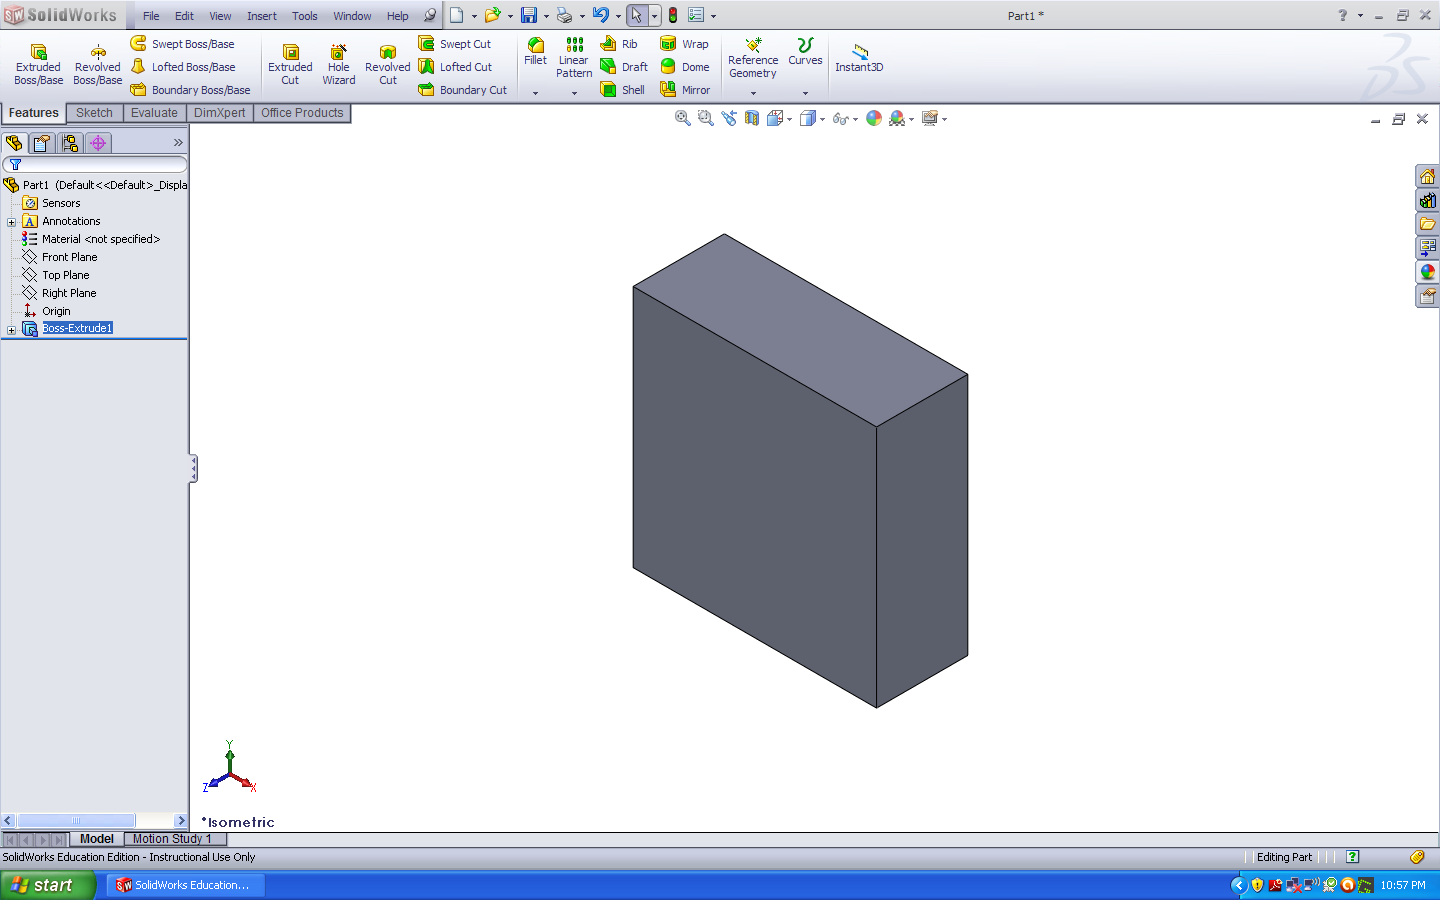Expand the Annotations tree node
Image resolution: width=1440 pixels, height=900 pixels.
(x=11, y=222)
